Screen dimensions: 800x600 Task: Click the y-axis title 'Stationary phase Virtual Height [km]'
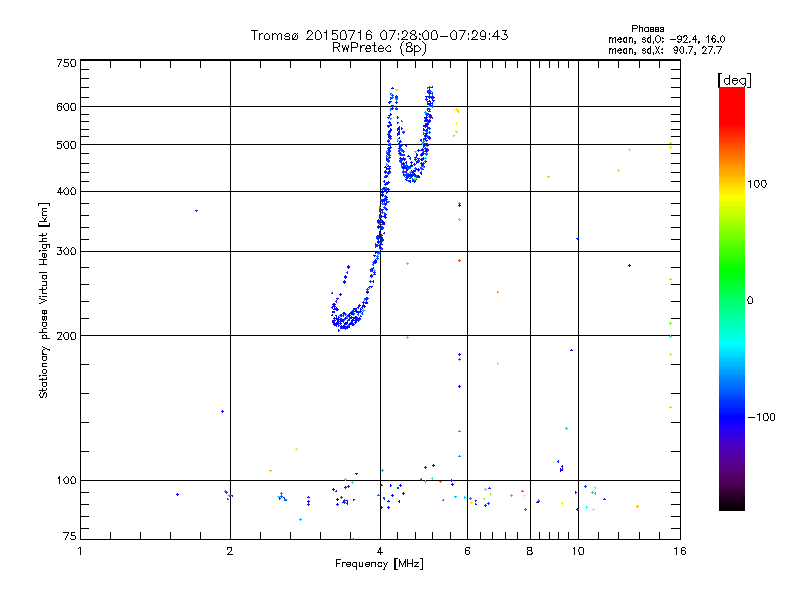click(x=43, y=300)
